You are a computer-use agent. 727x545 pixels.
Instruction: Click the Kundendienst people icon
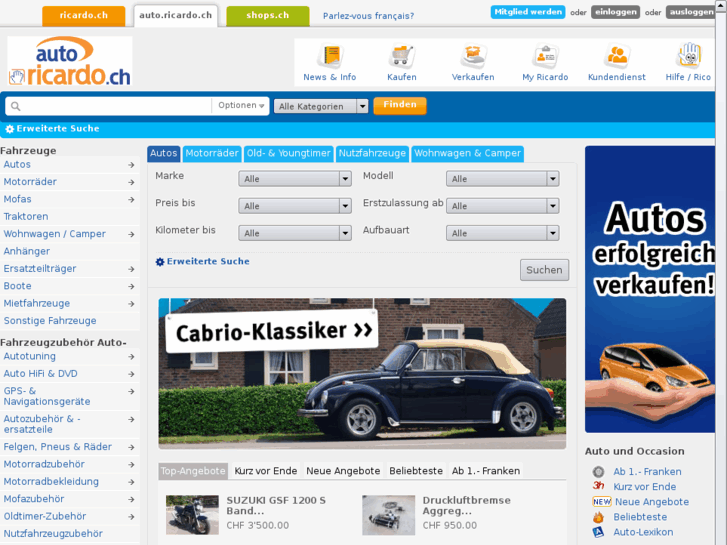(617, 56)
